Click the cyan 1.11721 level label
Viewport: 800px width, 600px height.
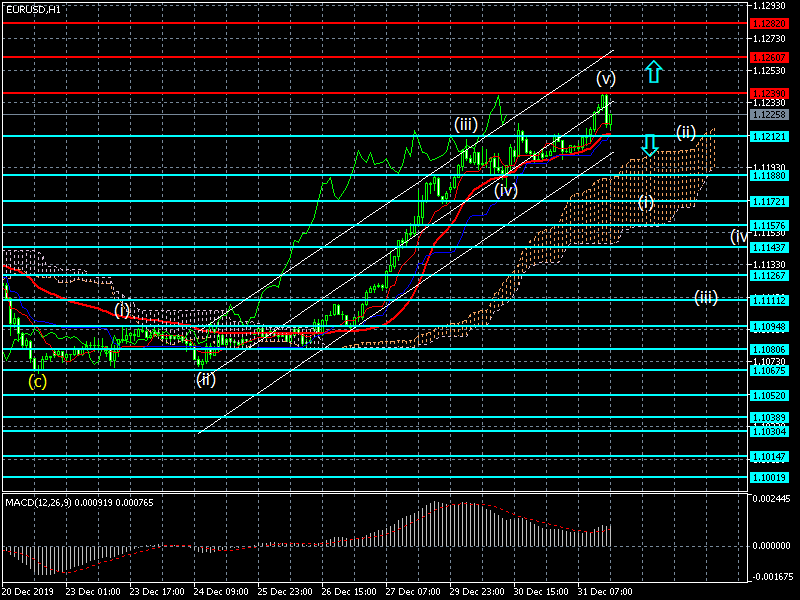point(770,202)
